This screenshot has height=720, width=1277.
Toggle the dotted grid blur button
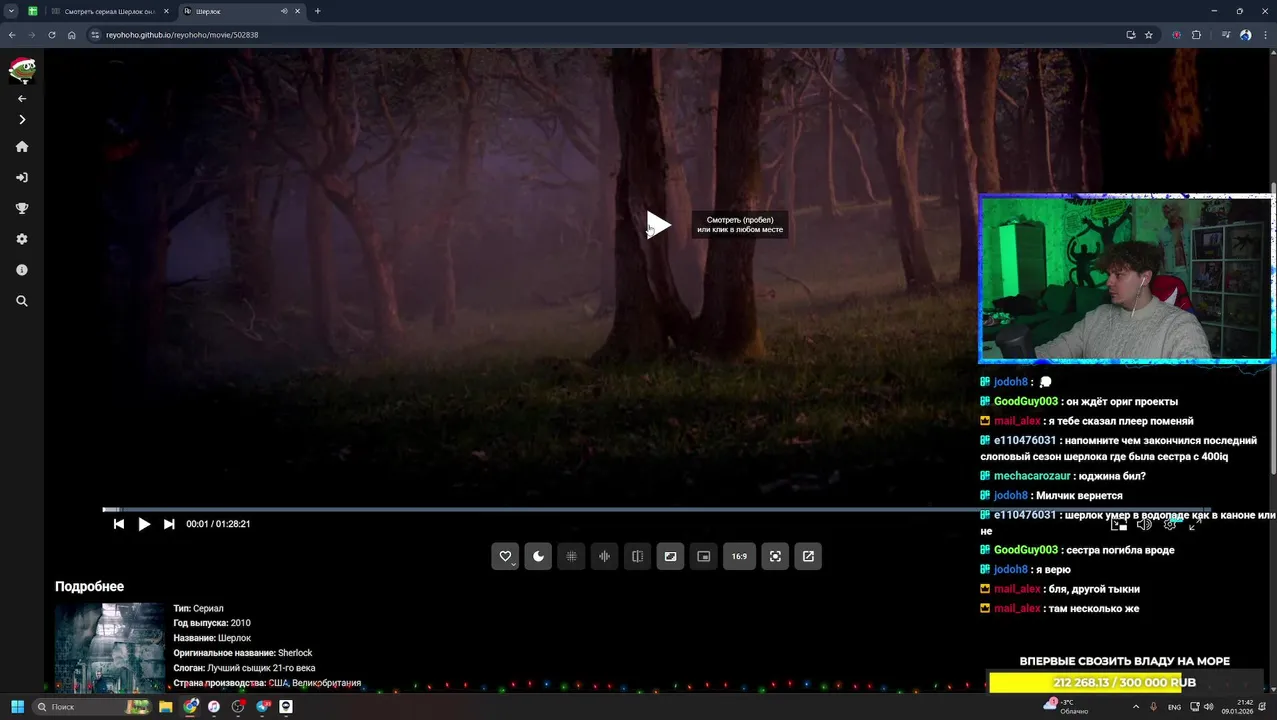[571, 557]
